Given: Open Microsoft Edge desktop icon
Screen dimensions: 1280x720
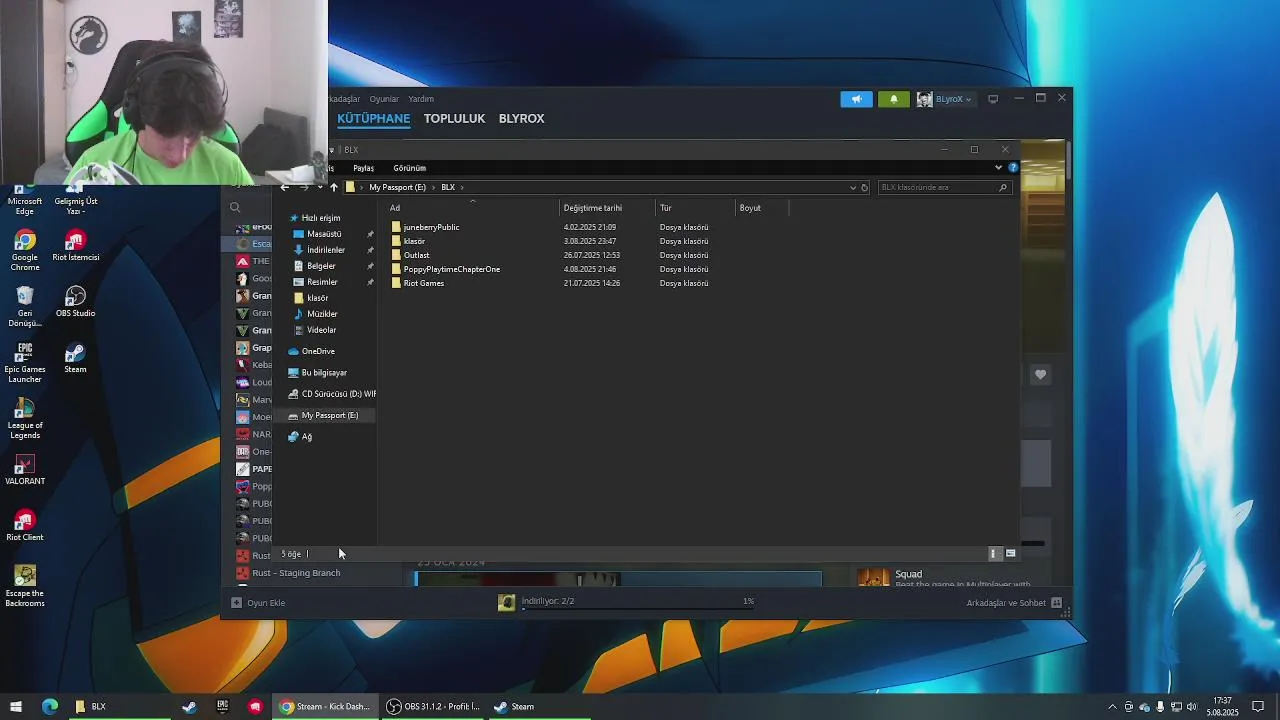Looking at the screenshot, I should tap(25, 199).
